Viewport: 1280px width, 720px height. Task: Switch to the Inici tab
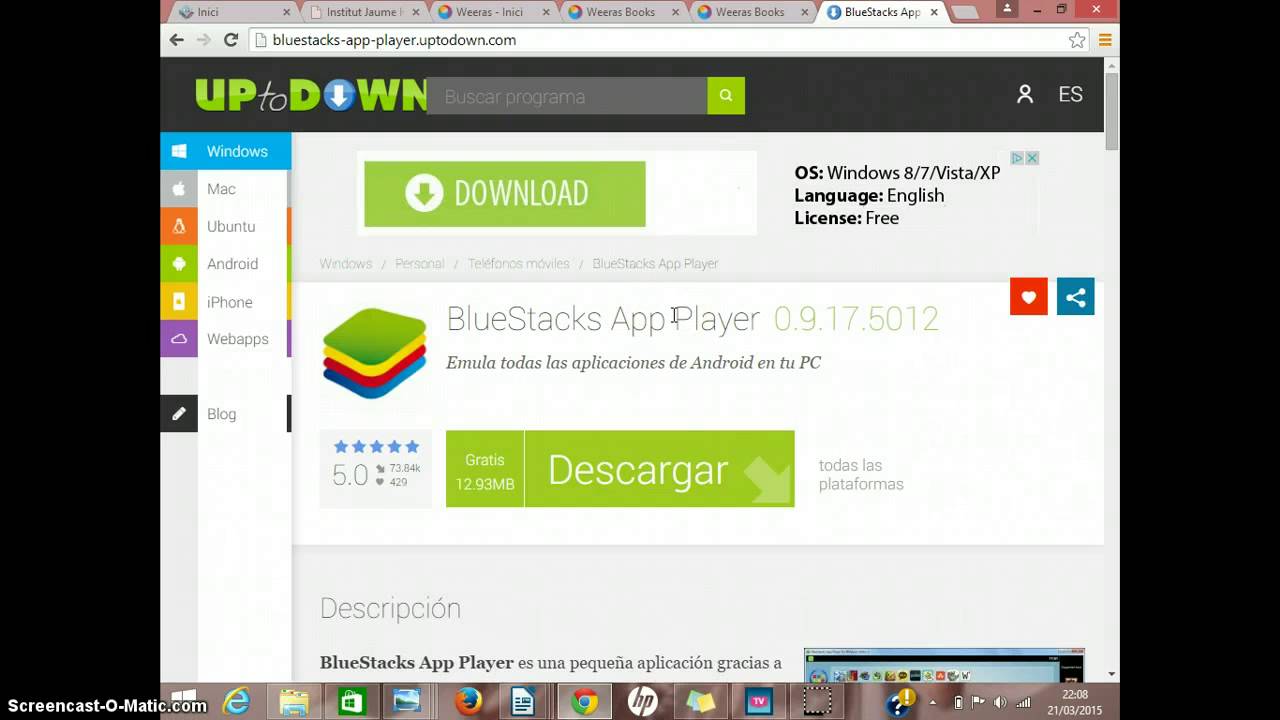click(x=234, y=12)
